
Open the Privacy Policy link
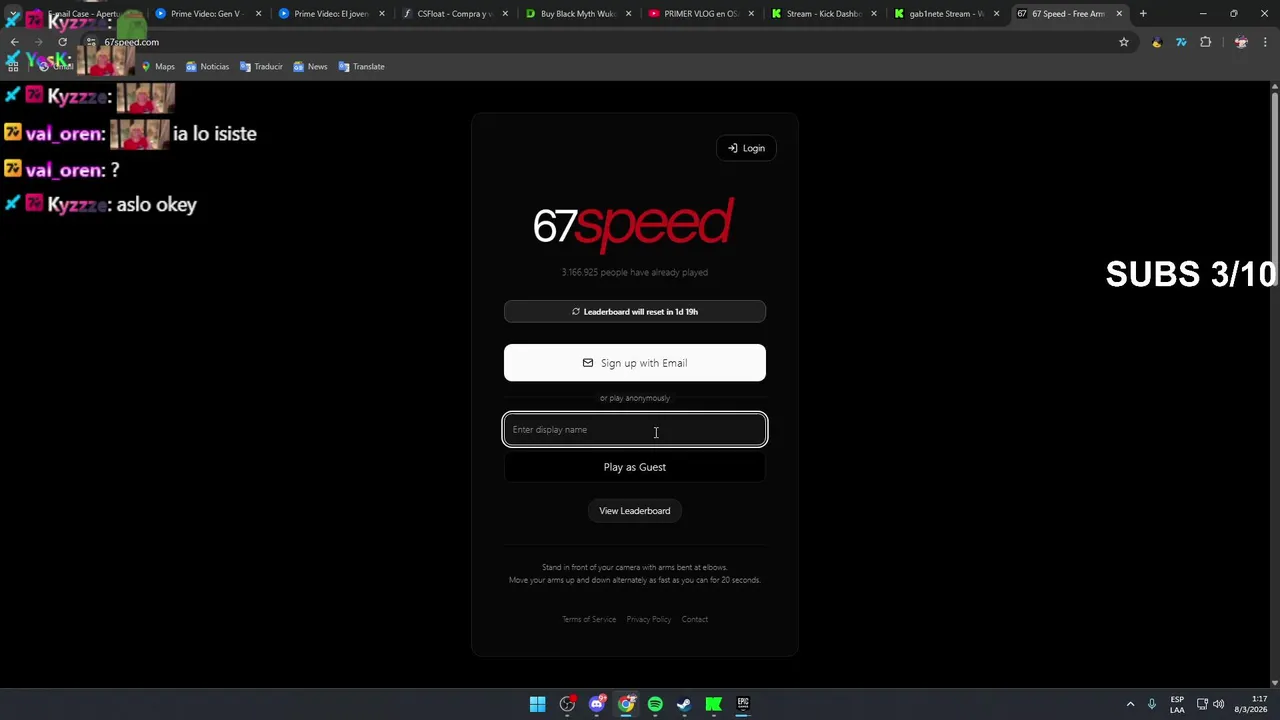(x=649, y=619)
